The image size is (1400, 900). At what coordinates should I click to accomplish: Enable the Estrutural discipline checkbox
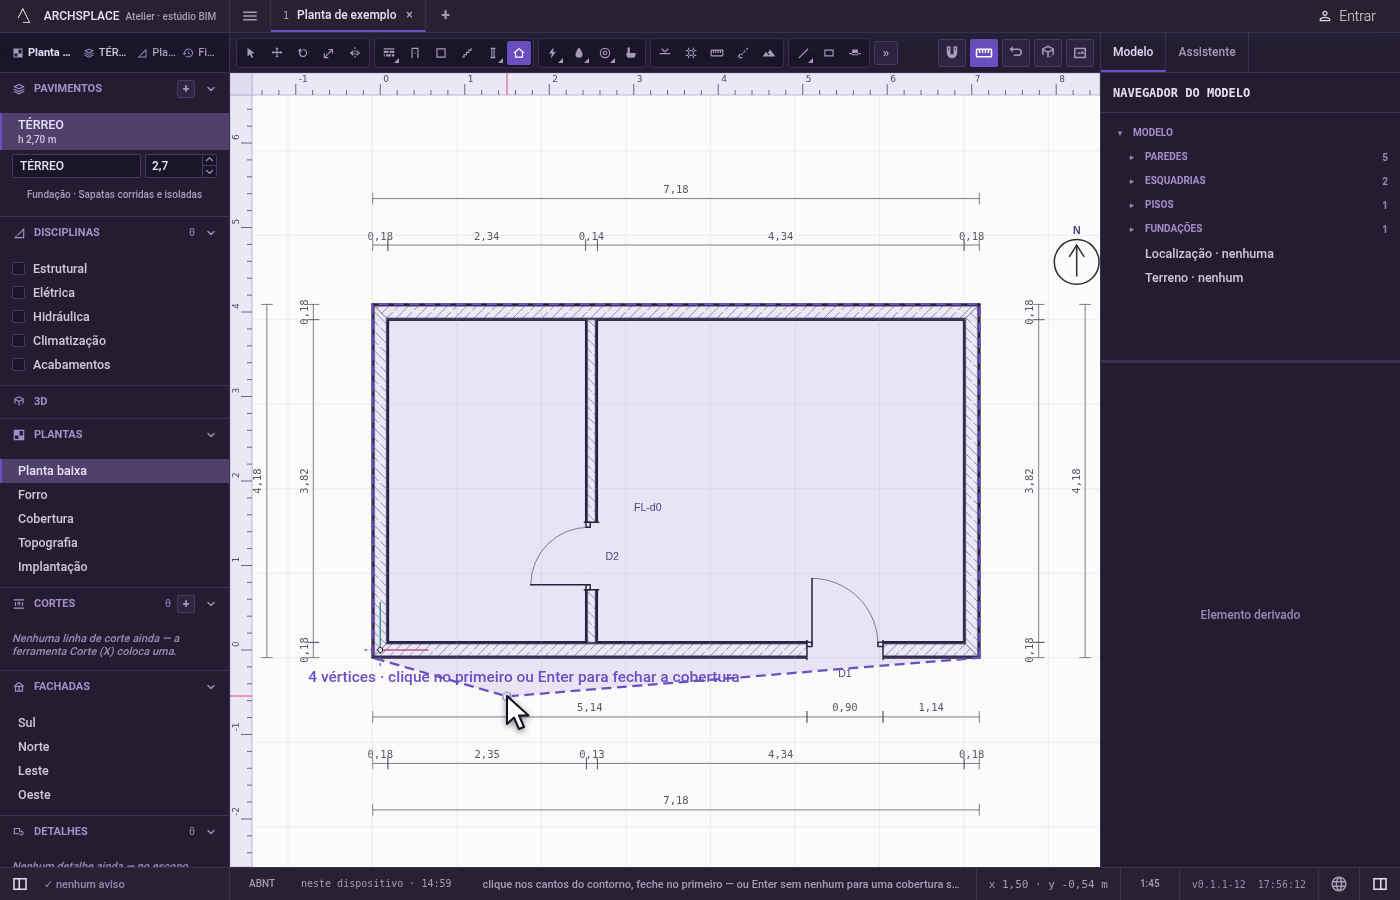[18, 269]
